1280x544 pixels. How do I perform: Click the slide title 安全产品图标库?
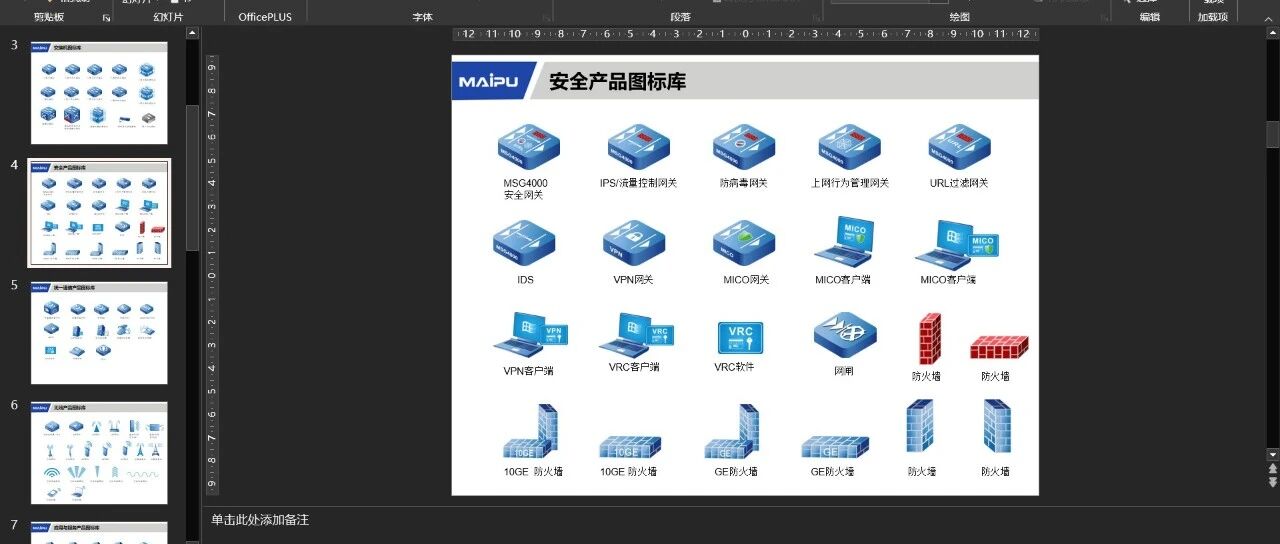(x=618, y=81)
